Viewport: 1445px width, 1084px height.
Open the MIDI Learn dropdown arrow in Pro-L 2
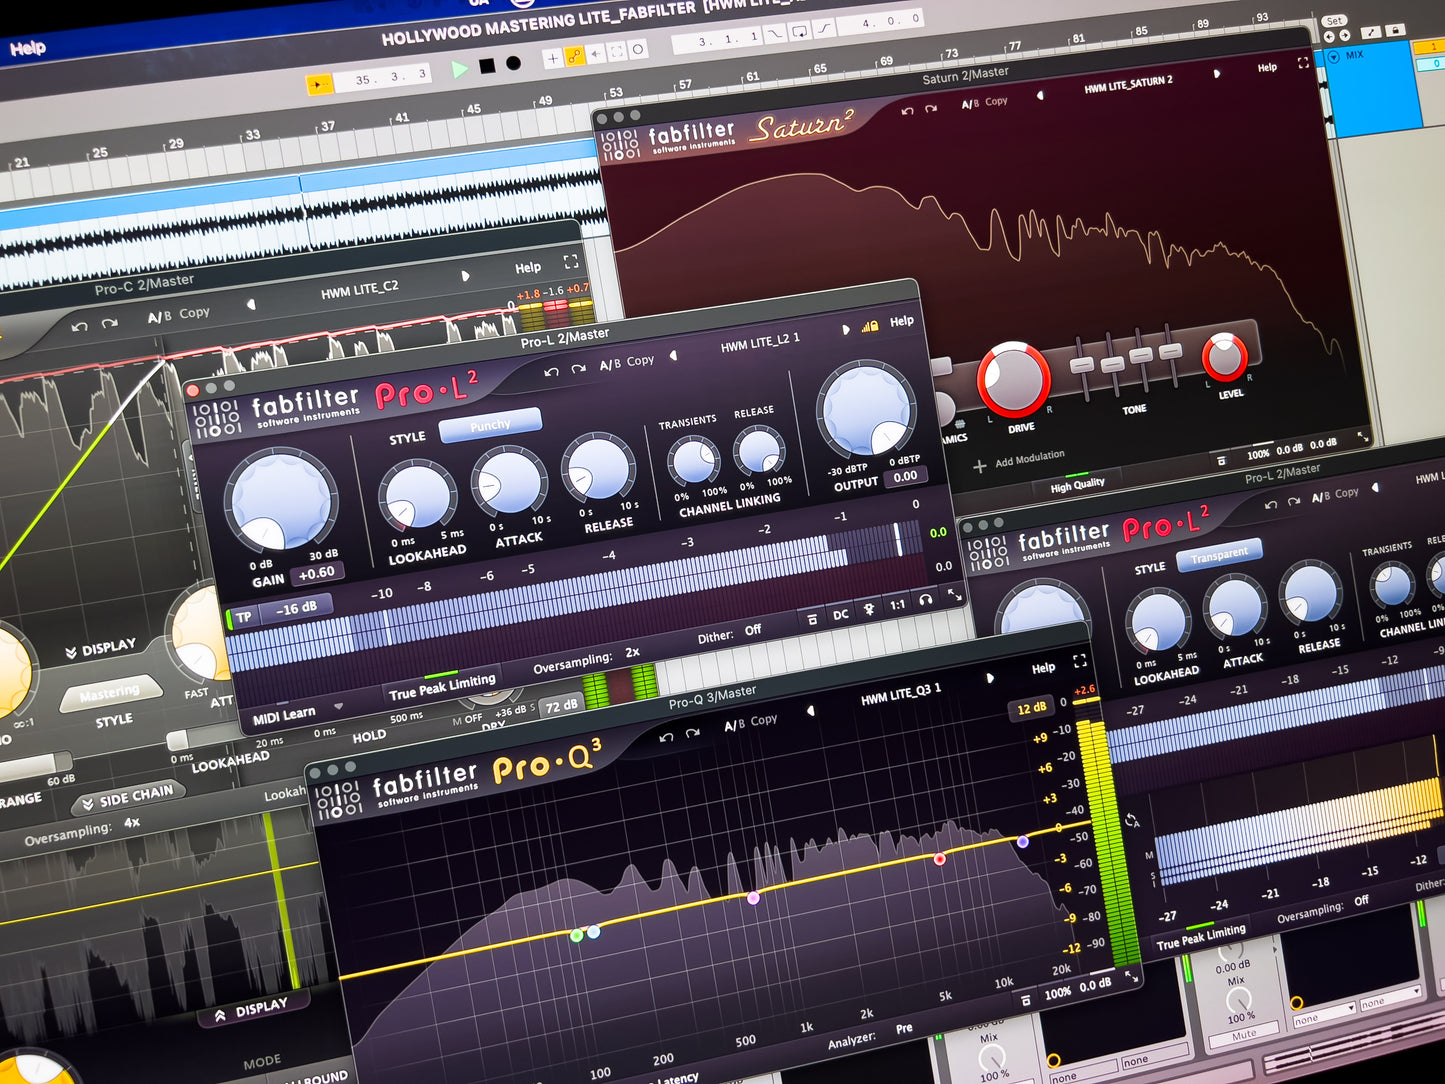pos(338,706)
